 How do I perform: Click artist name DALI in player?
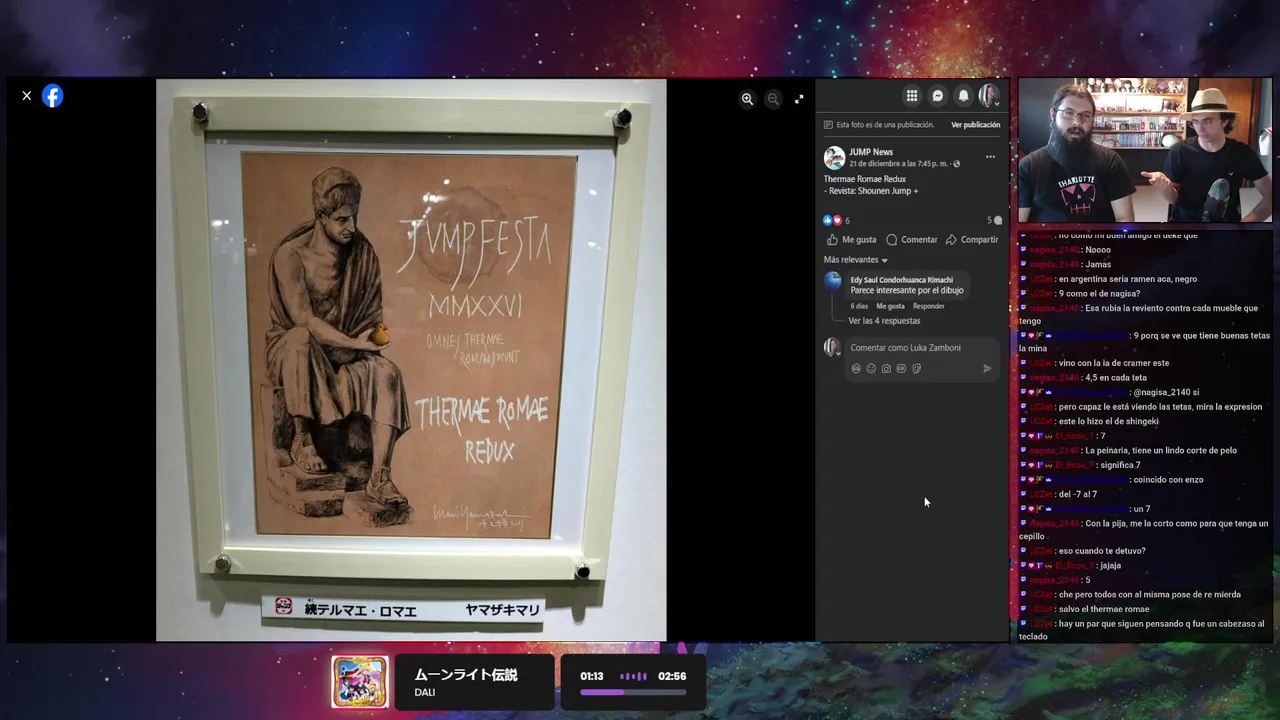tap(425, 693)
